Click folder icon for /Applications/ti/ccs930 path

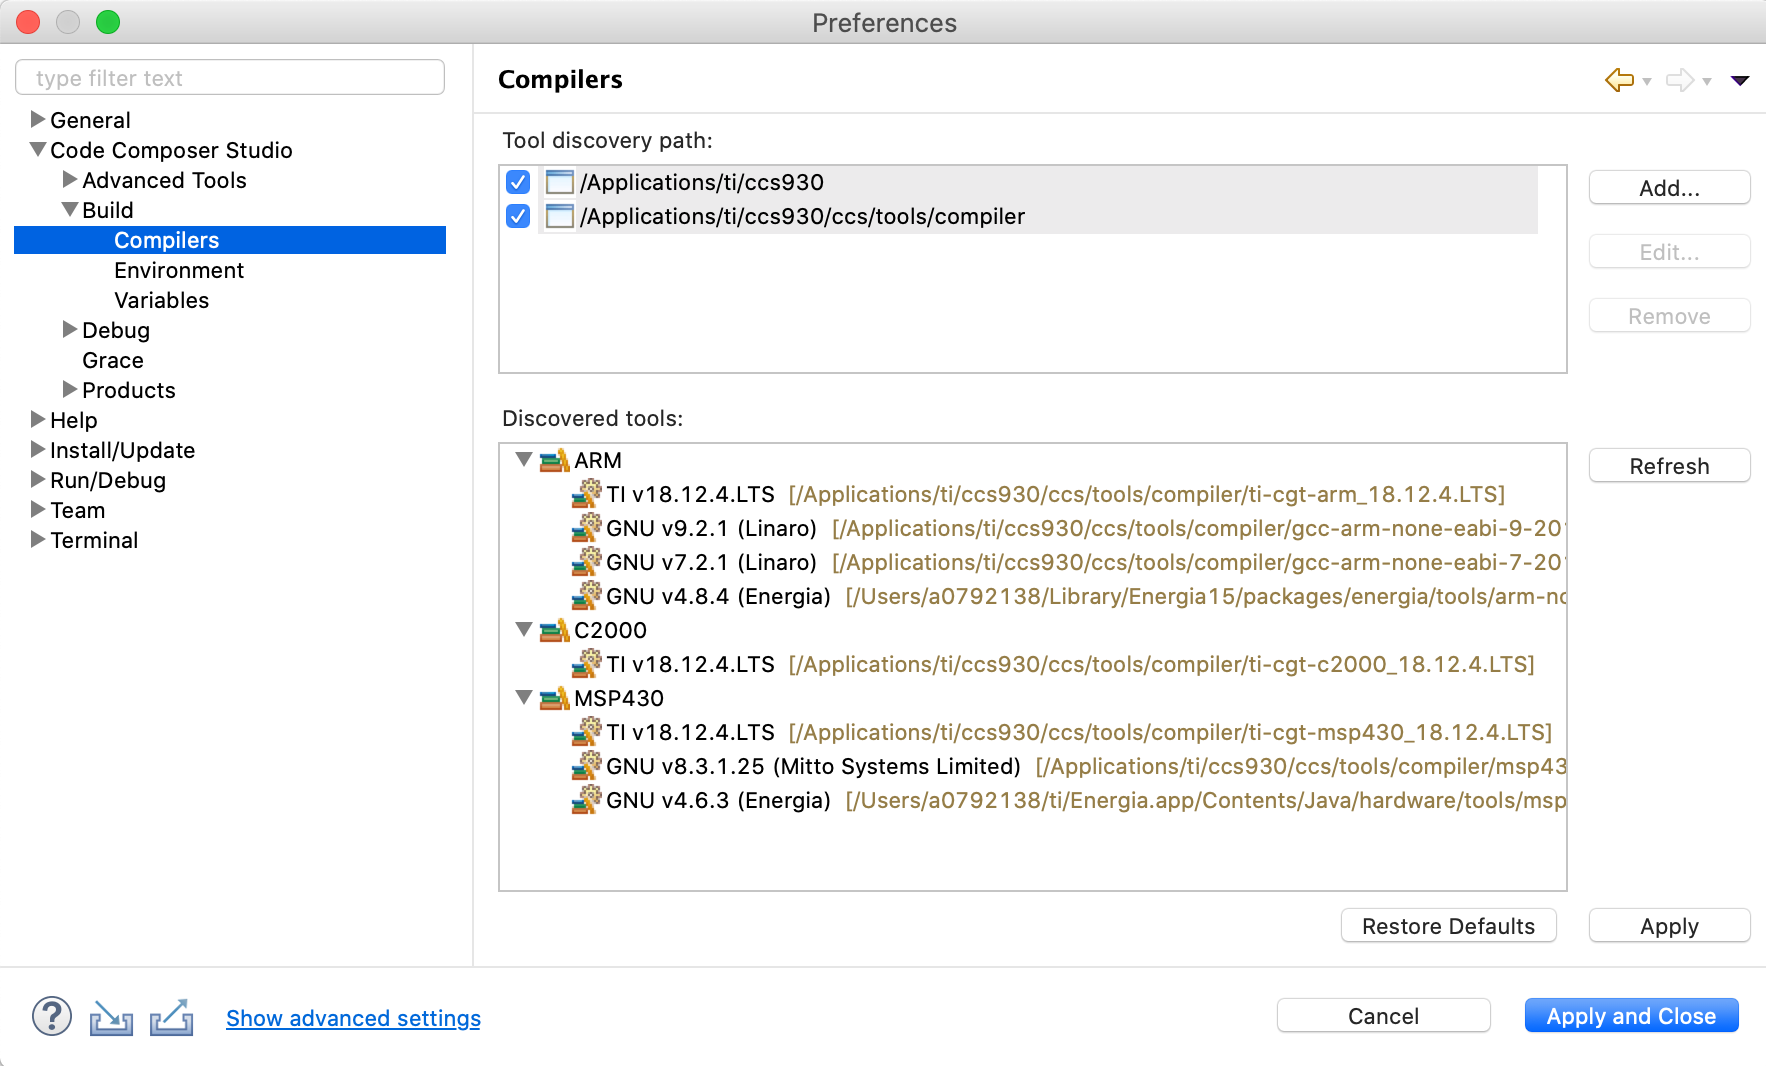point(560,182)
